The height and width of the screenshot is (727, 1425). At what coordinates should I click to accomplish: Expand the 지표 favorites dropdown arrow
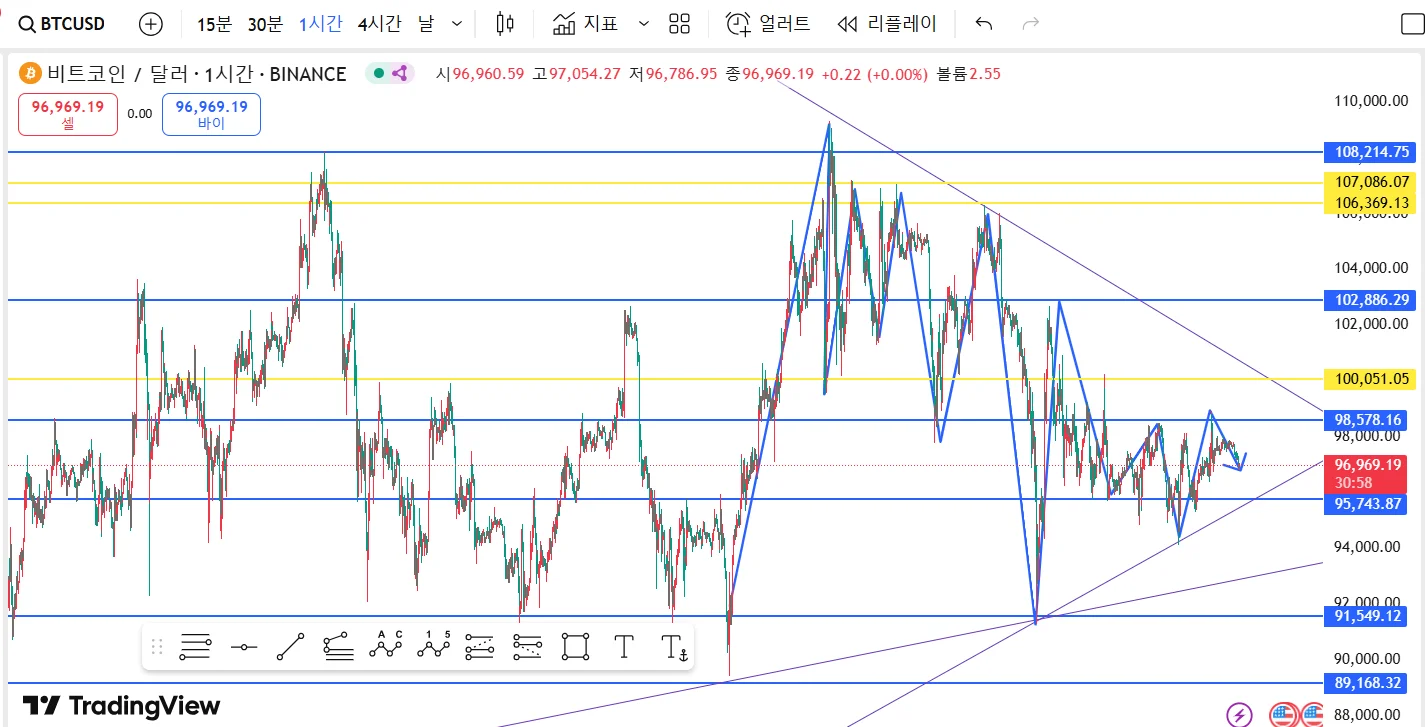pos(643,24)
